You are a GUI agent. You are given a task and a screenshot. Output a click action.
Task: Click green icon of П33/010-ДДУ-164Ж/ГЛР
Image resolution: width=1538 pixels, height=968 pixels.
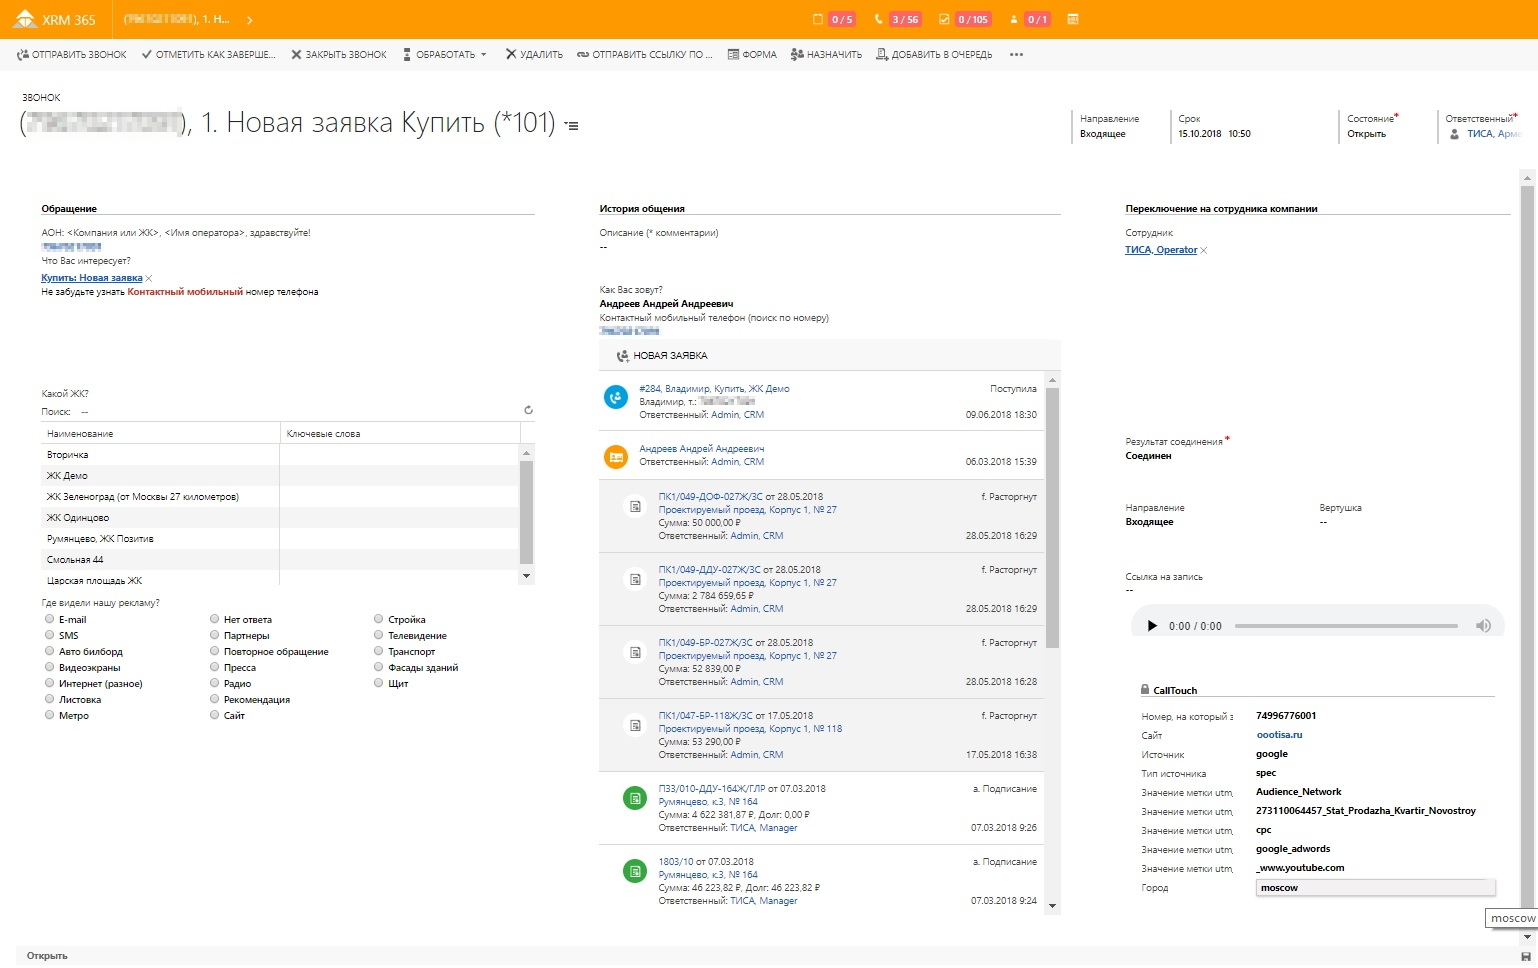(635, 798)
